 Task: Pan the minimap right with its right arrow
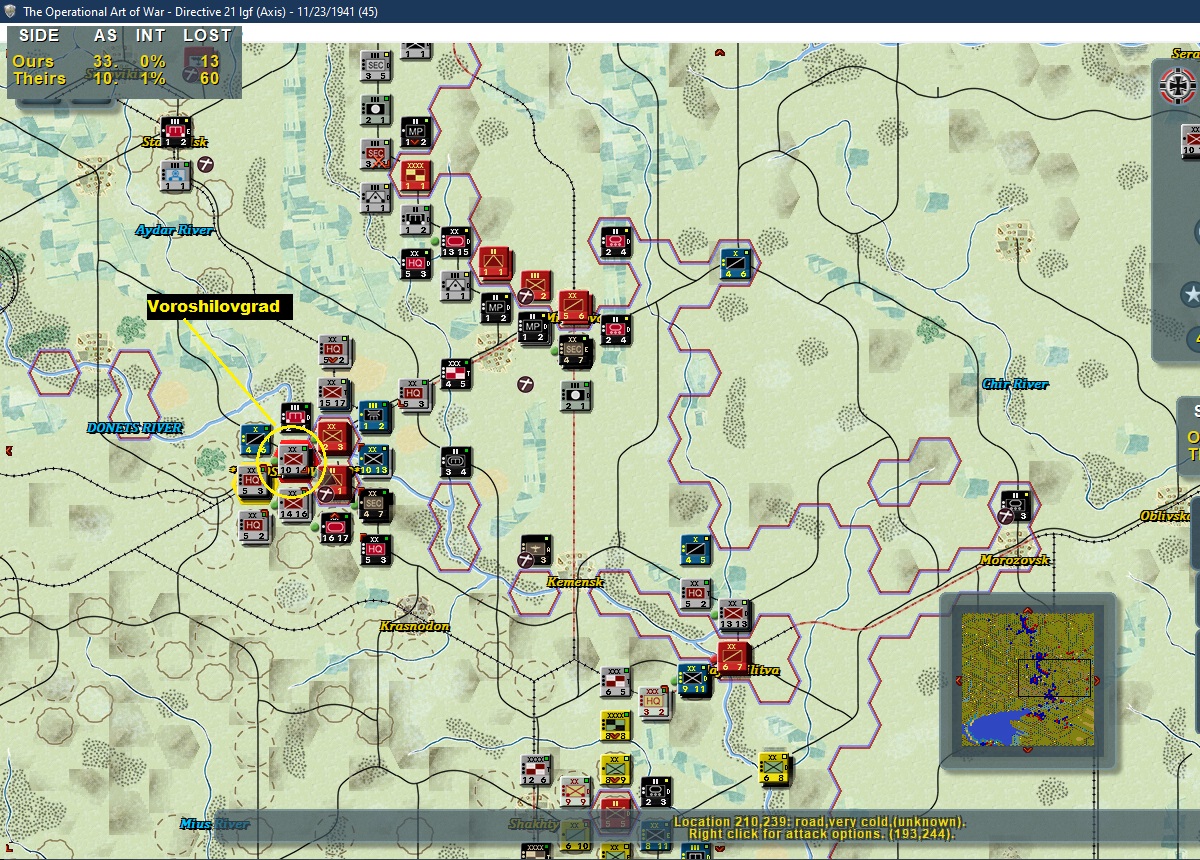pos(1098,681)
